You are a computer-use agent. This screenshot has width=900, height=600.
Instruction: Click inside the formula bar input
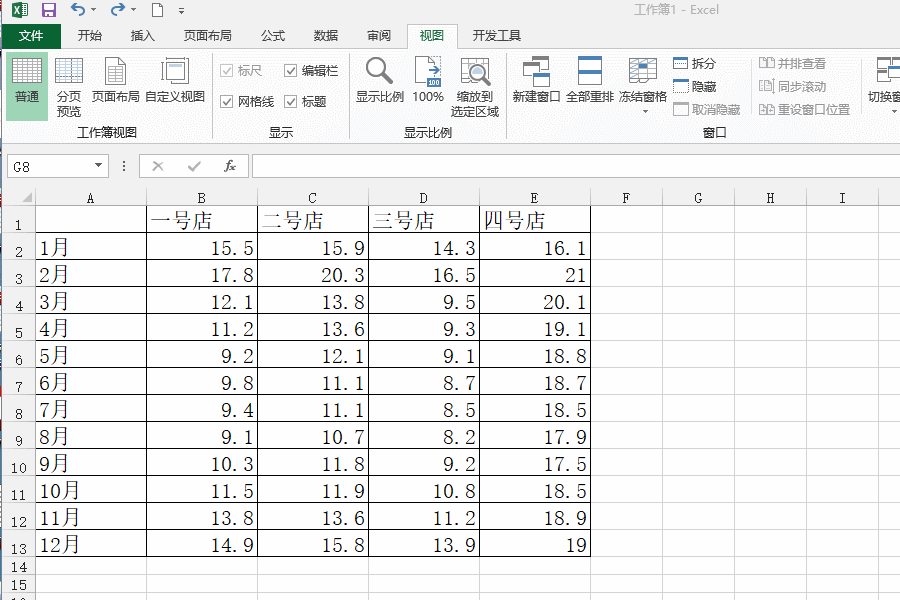pyautogui.click(x=576, y=167)
